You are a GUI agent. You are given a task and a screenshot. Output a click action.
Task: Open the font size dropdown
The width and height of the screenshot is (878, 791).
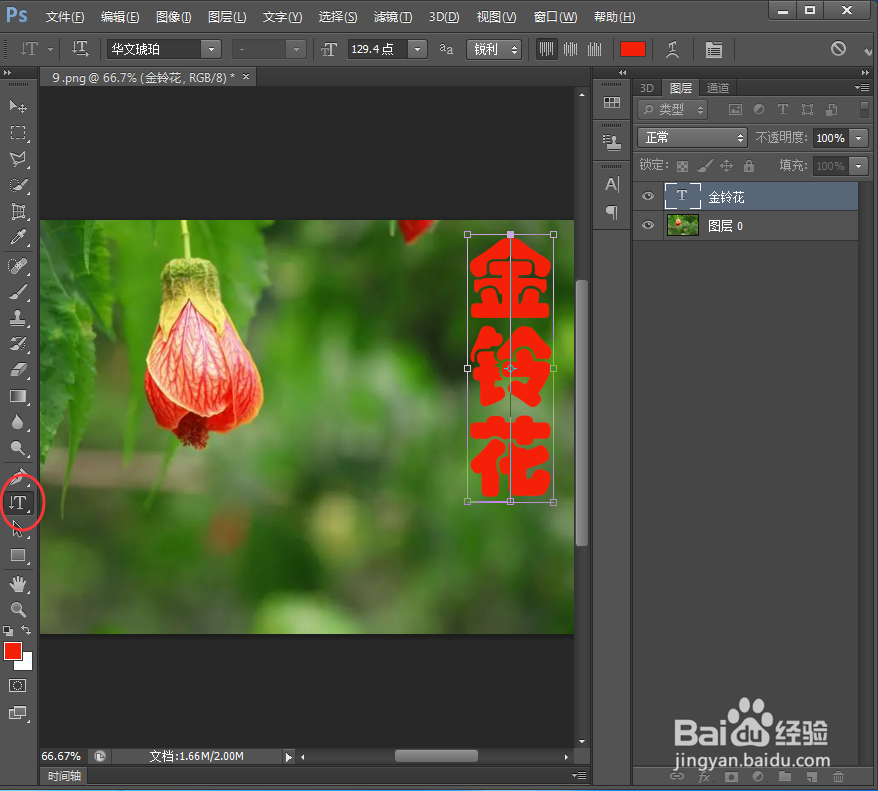pyautogui.click(x=417, y=49)
